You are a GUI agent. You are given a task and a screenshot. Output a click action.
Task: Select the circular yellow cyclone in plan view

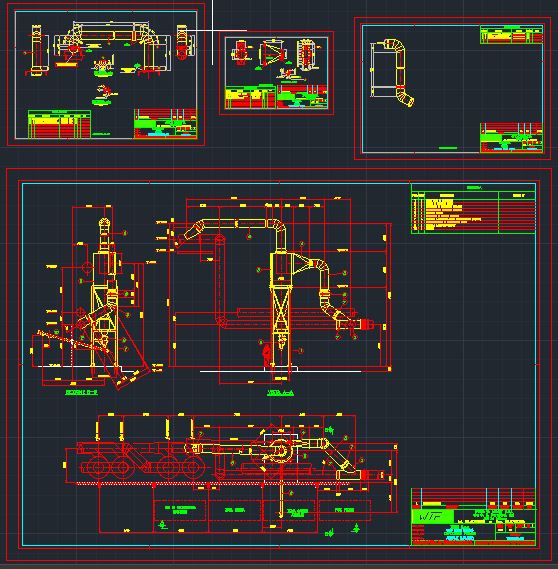tap(280, 450)
